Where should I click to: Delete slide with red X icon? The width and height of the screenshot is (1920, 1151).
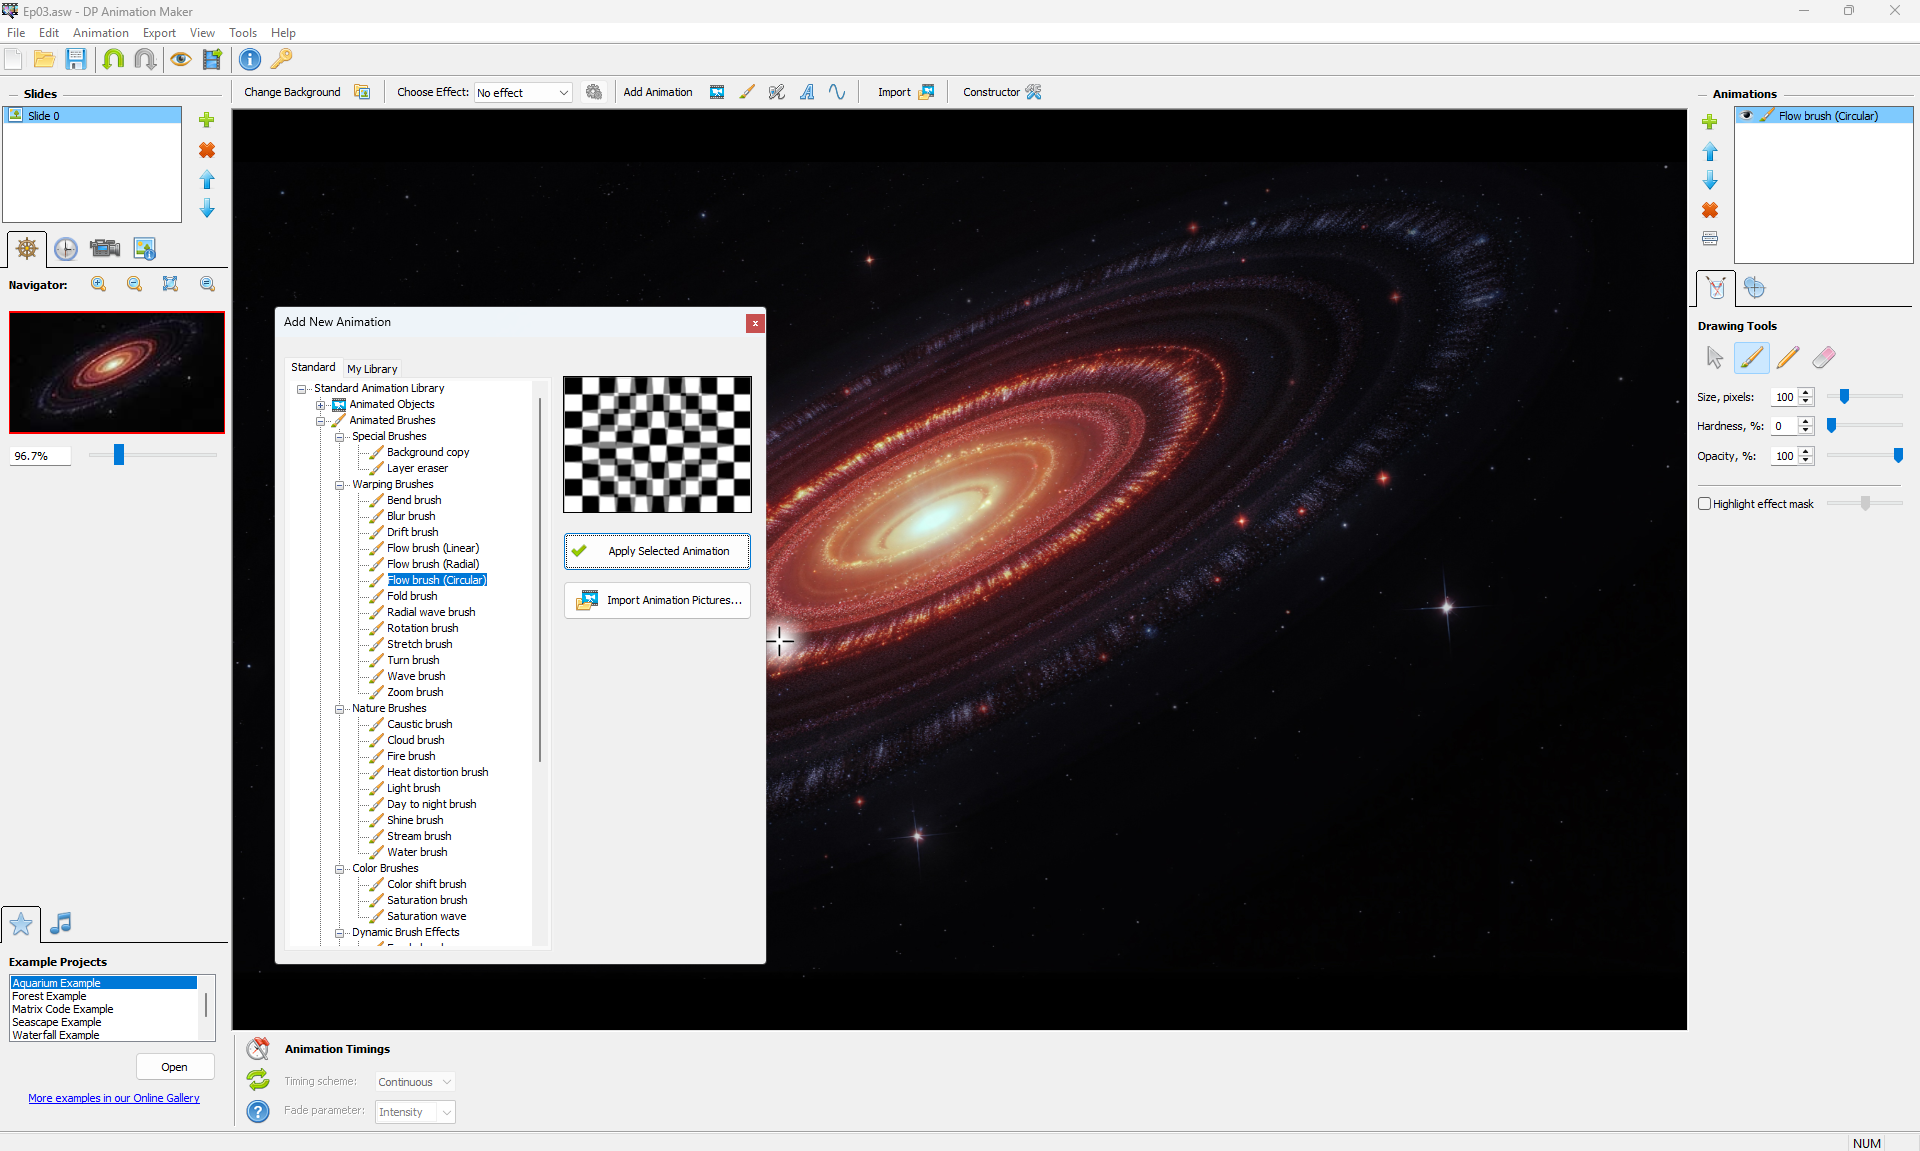coord(207,150)
